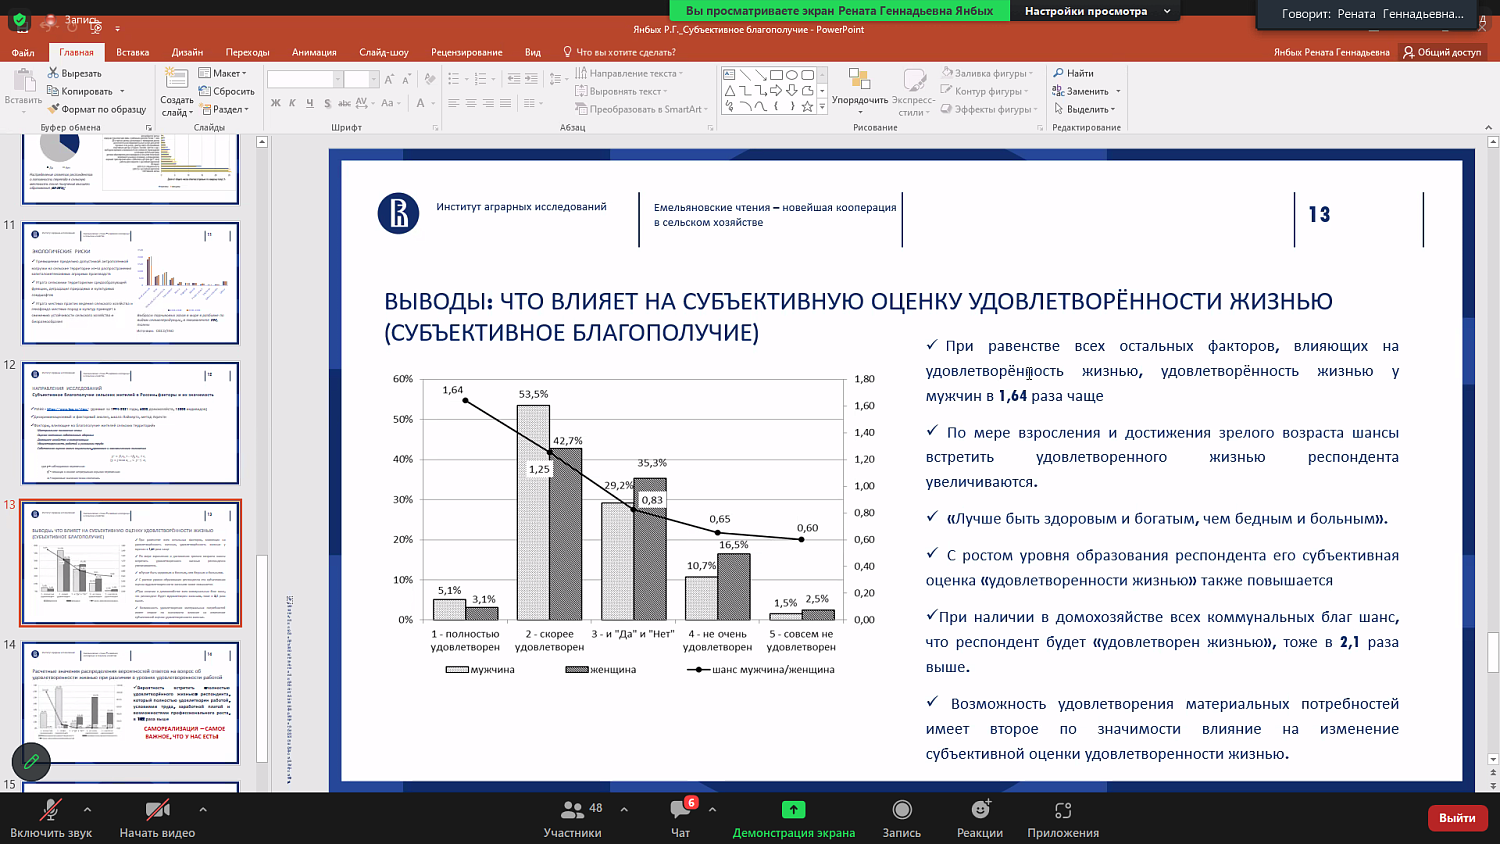This screenshot has height=844, width=1500.
Task: Open Найти (Find) in the ribbon
Action: 1073,72
